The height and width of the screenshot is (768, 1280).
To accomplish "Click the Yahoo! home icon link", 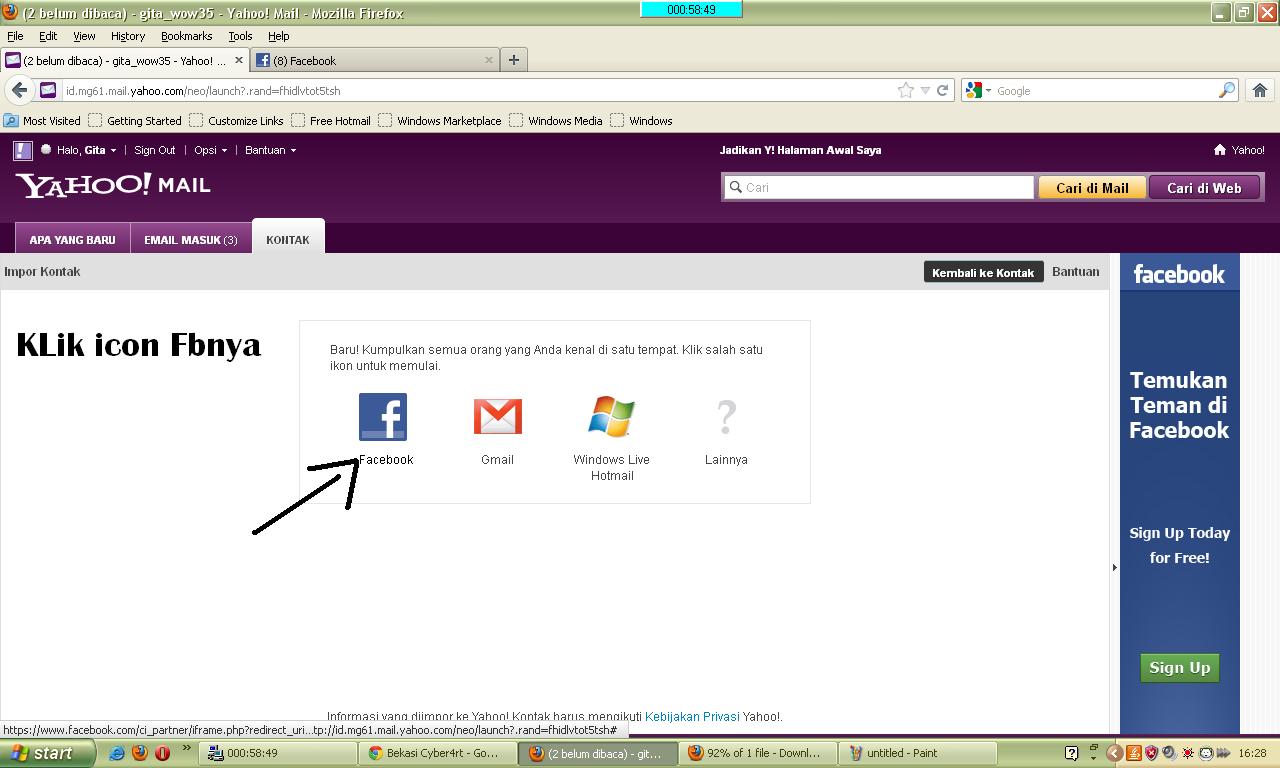I will tap(1239, 150).
